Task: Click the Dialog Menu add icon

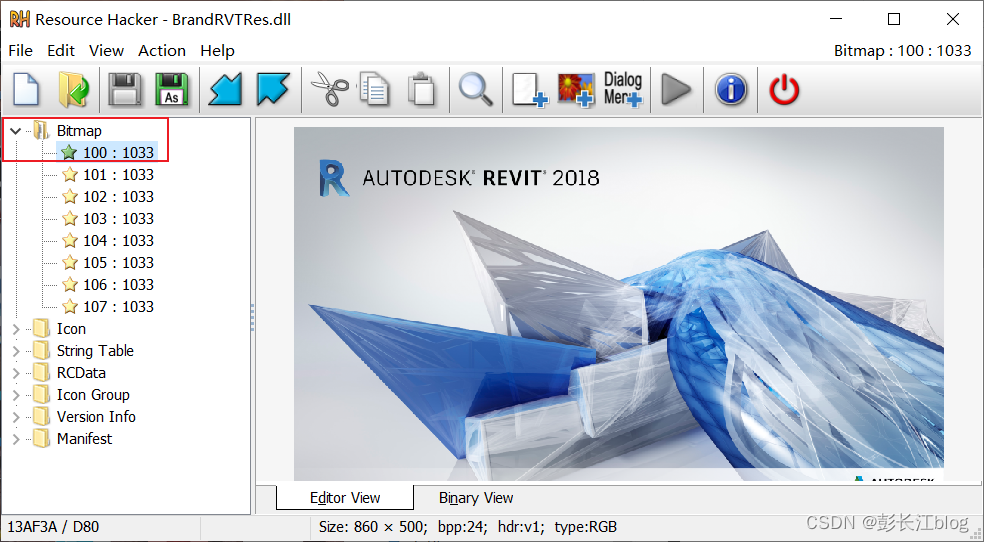Action: 623,90
